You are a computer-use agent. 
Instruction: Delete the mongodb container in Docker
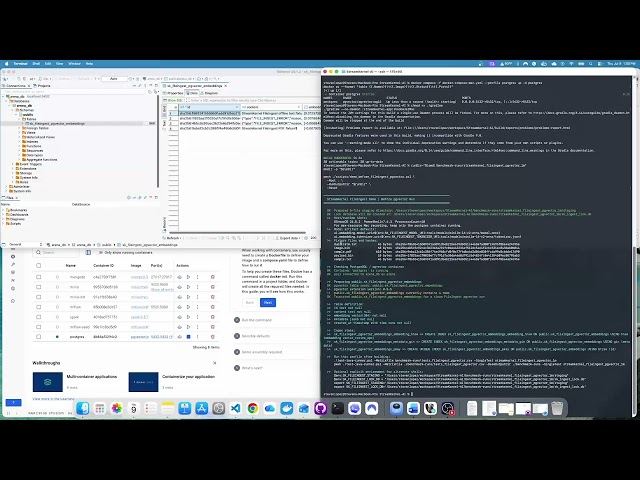pos(213,277)
